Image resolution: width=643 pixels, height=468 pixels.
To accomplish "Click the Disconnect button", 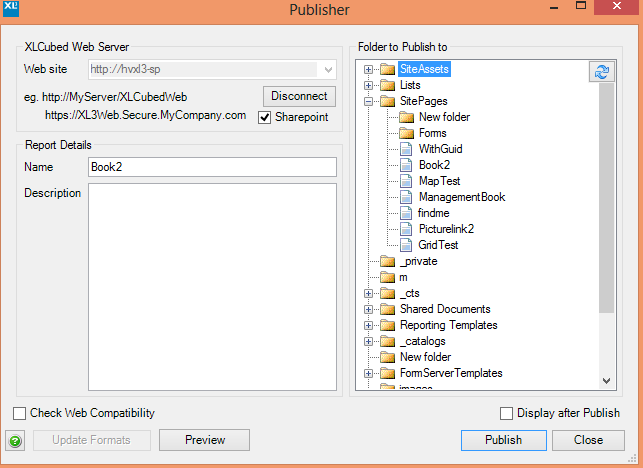I will [x=299, y=96].
